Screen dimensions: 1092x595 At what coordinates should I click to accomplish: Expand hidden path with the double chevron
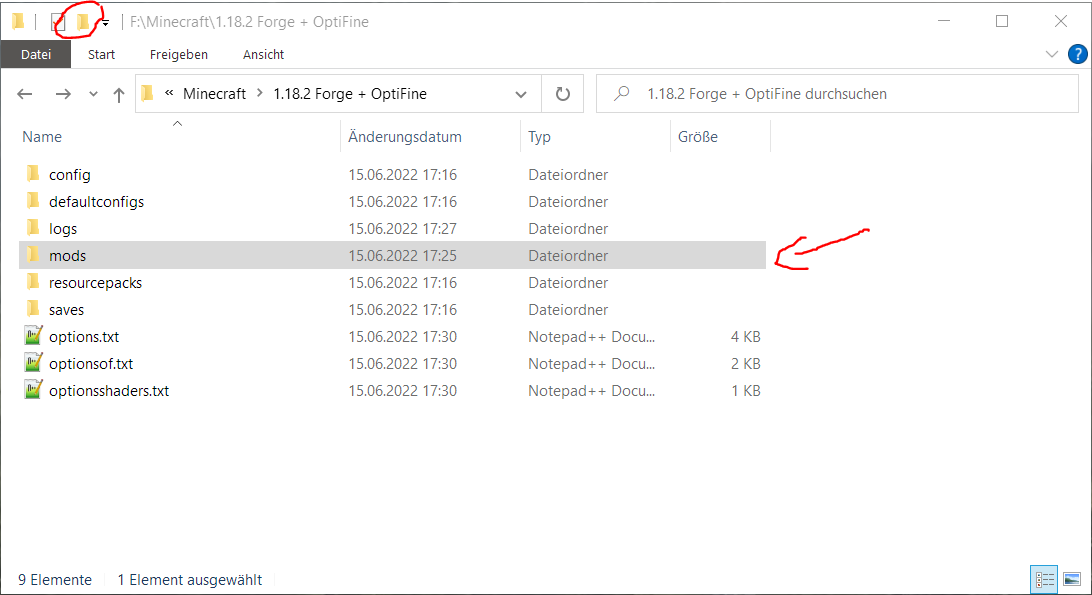[x=169, y=93]
